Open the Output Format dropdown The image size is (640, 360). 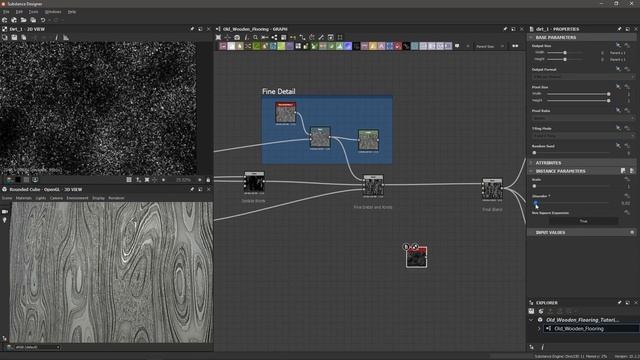pos(583,76)
